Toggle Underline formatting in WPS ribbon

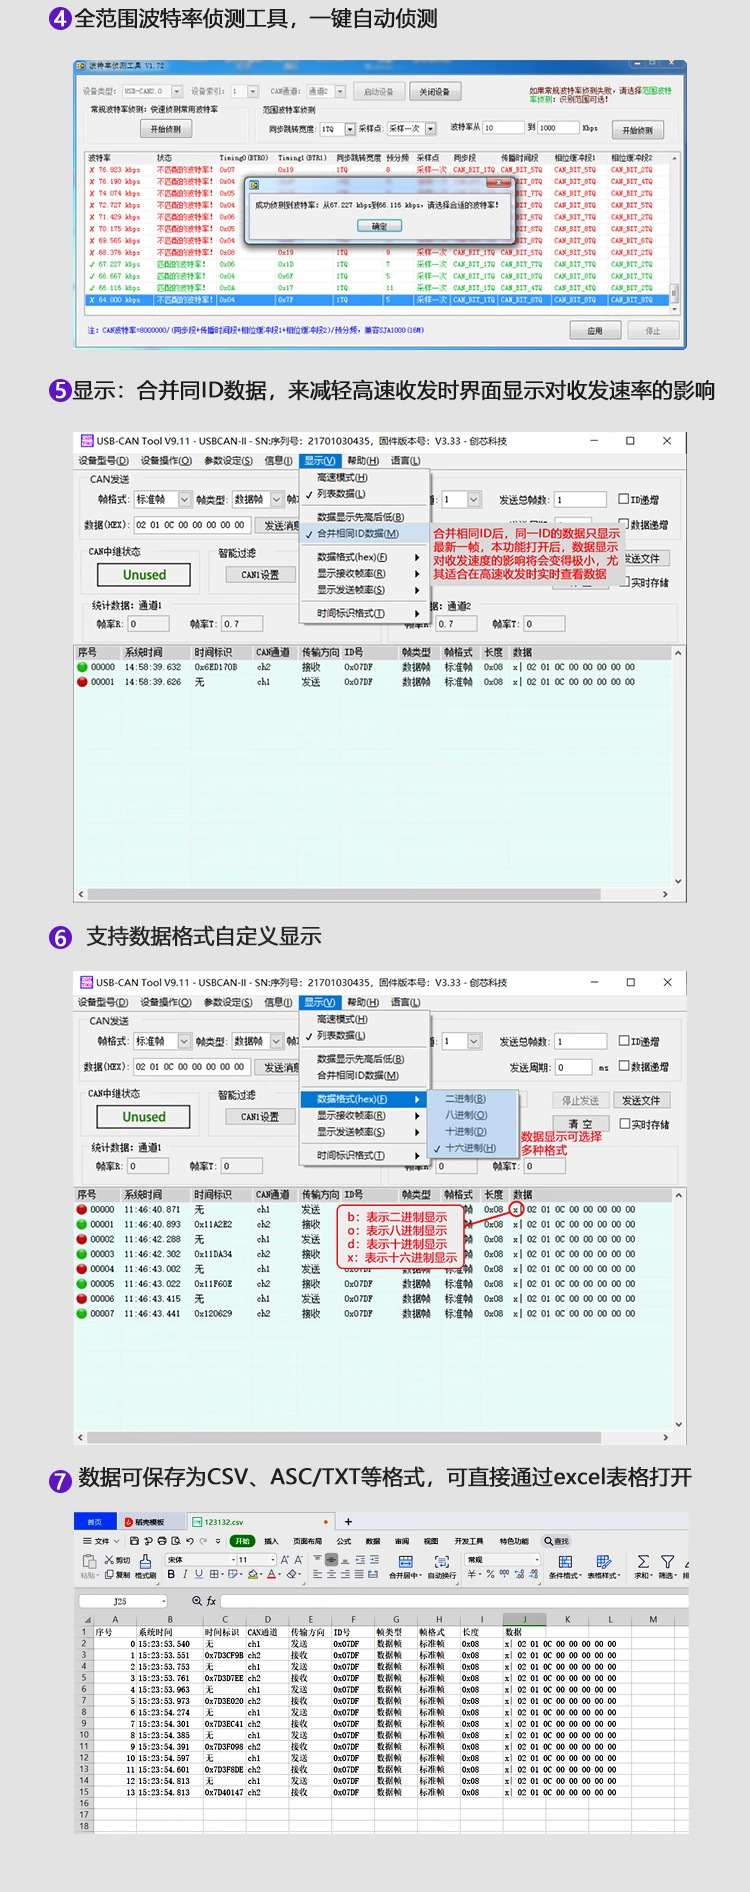pos(199,1575)
